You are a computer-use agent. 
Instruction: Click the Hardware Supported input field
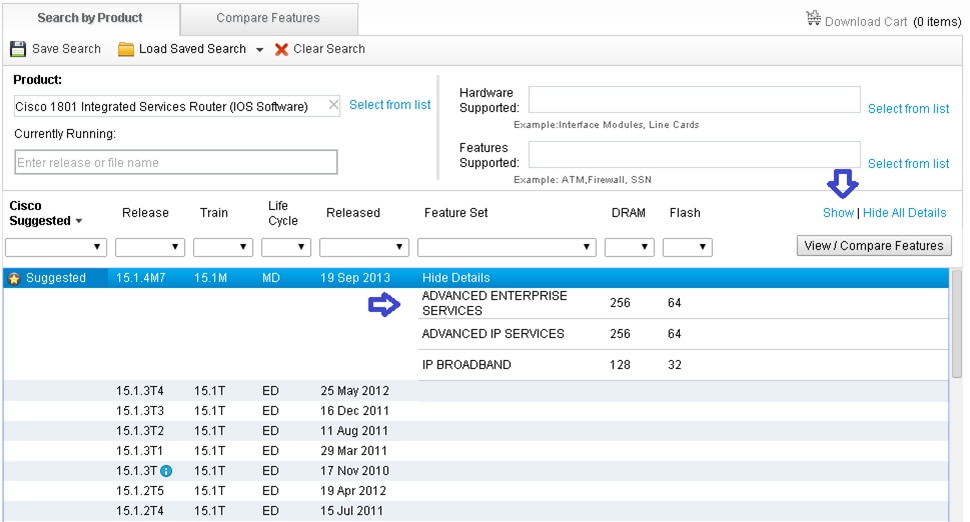point(694,100)
